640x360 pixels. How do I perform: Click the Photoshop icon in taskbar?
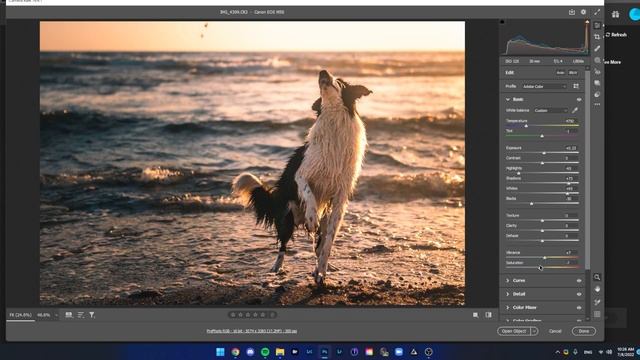(324, 352)
